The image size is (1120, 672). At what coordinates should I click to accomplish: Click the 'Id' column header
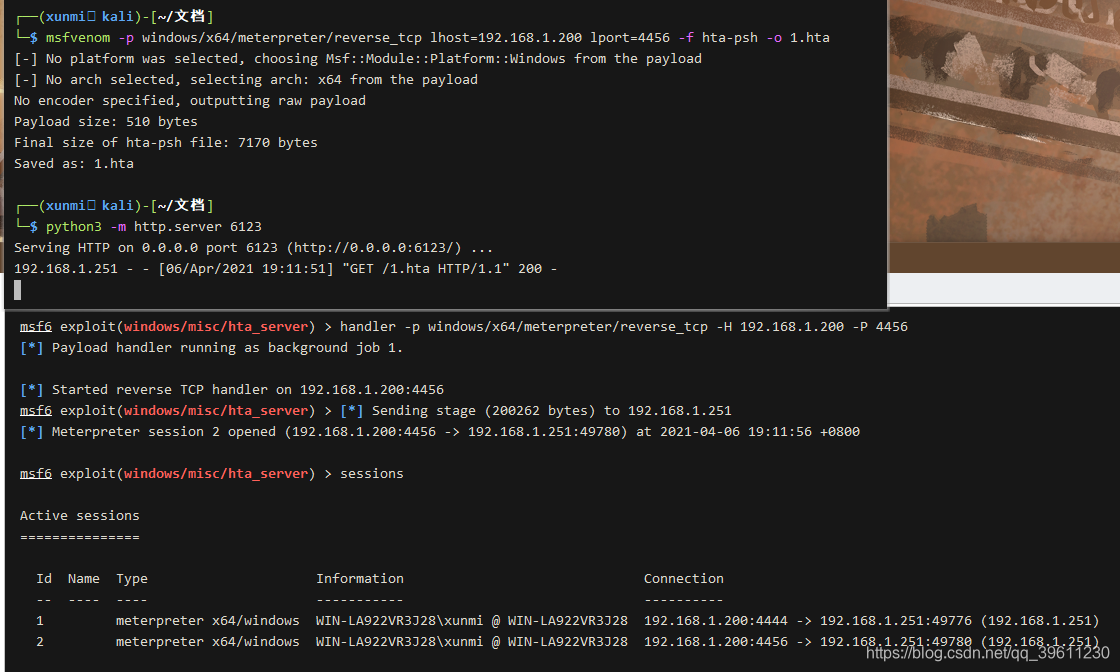click(44, 579)
